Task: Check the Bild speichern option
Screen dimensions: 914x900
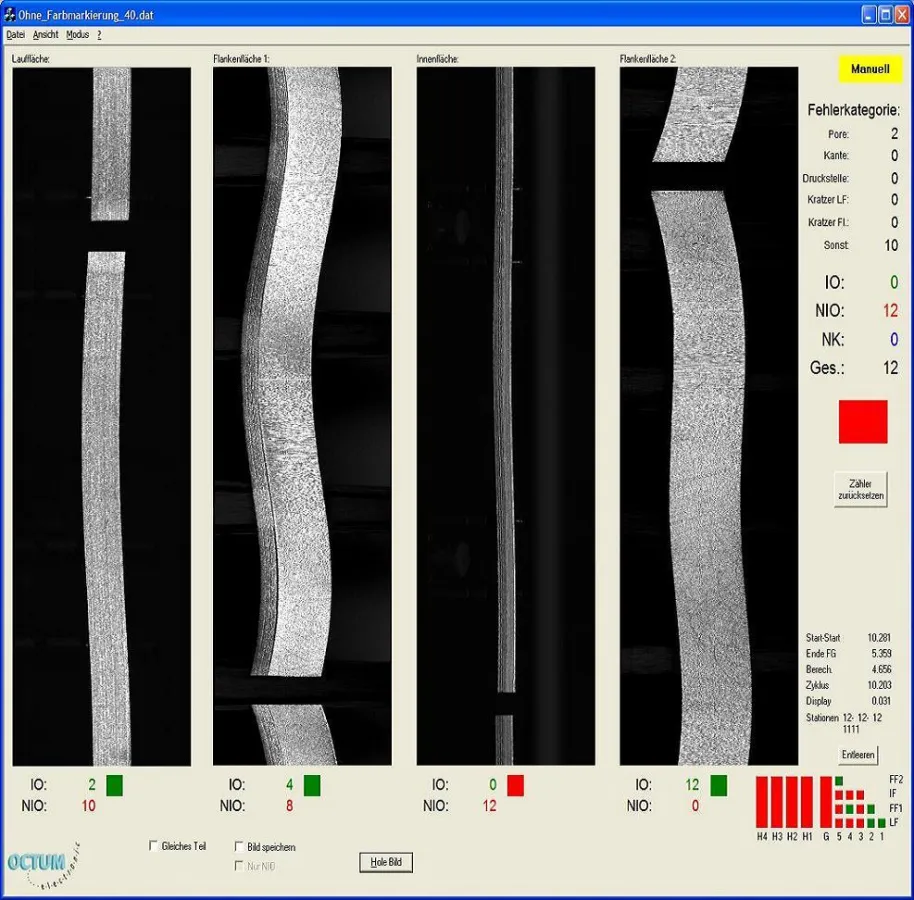Action: point(239,847)
